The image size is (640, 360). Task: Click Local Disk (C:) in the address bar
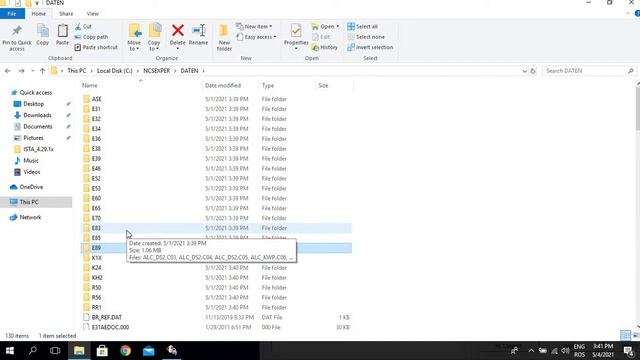pos(115,71)
